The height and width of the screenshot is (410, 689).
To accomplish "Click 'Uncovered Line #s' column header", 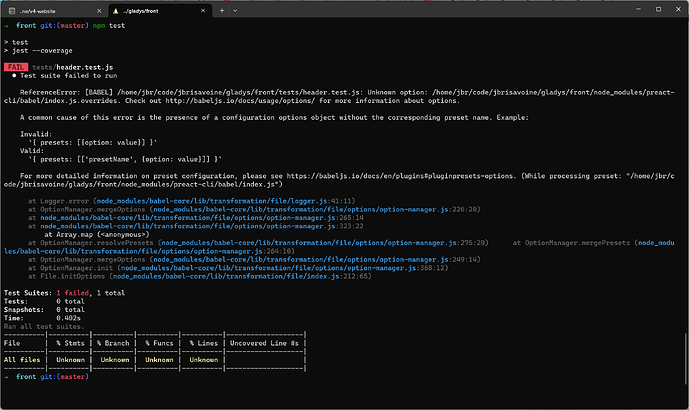I will (264, 343).
